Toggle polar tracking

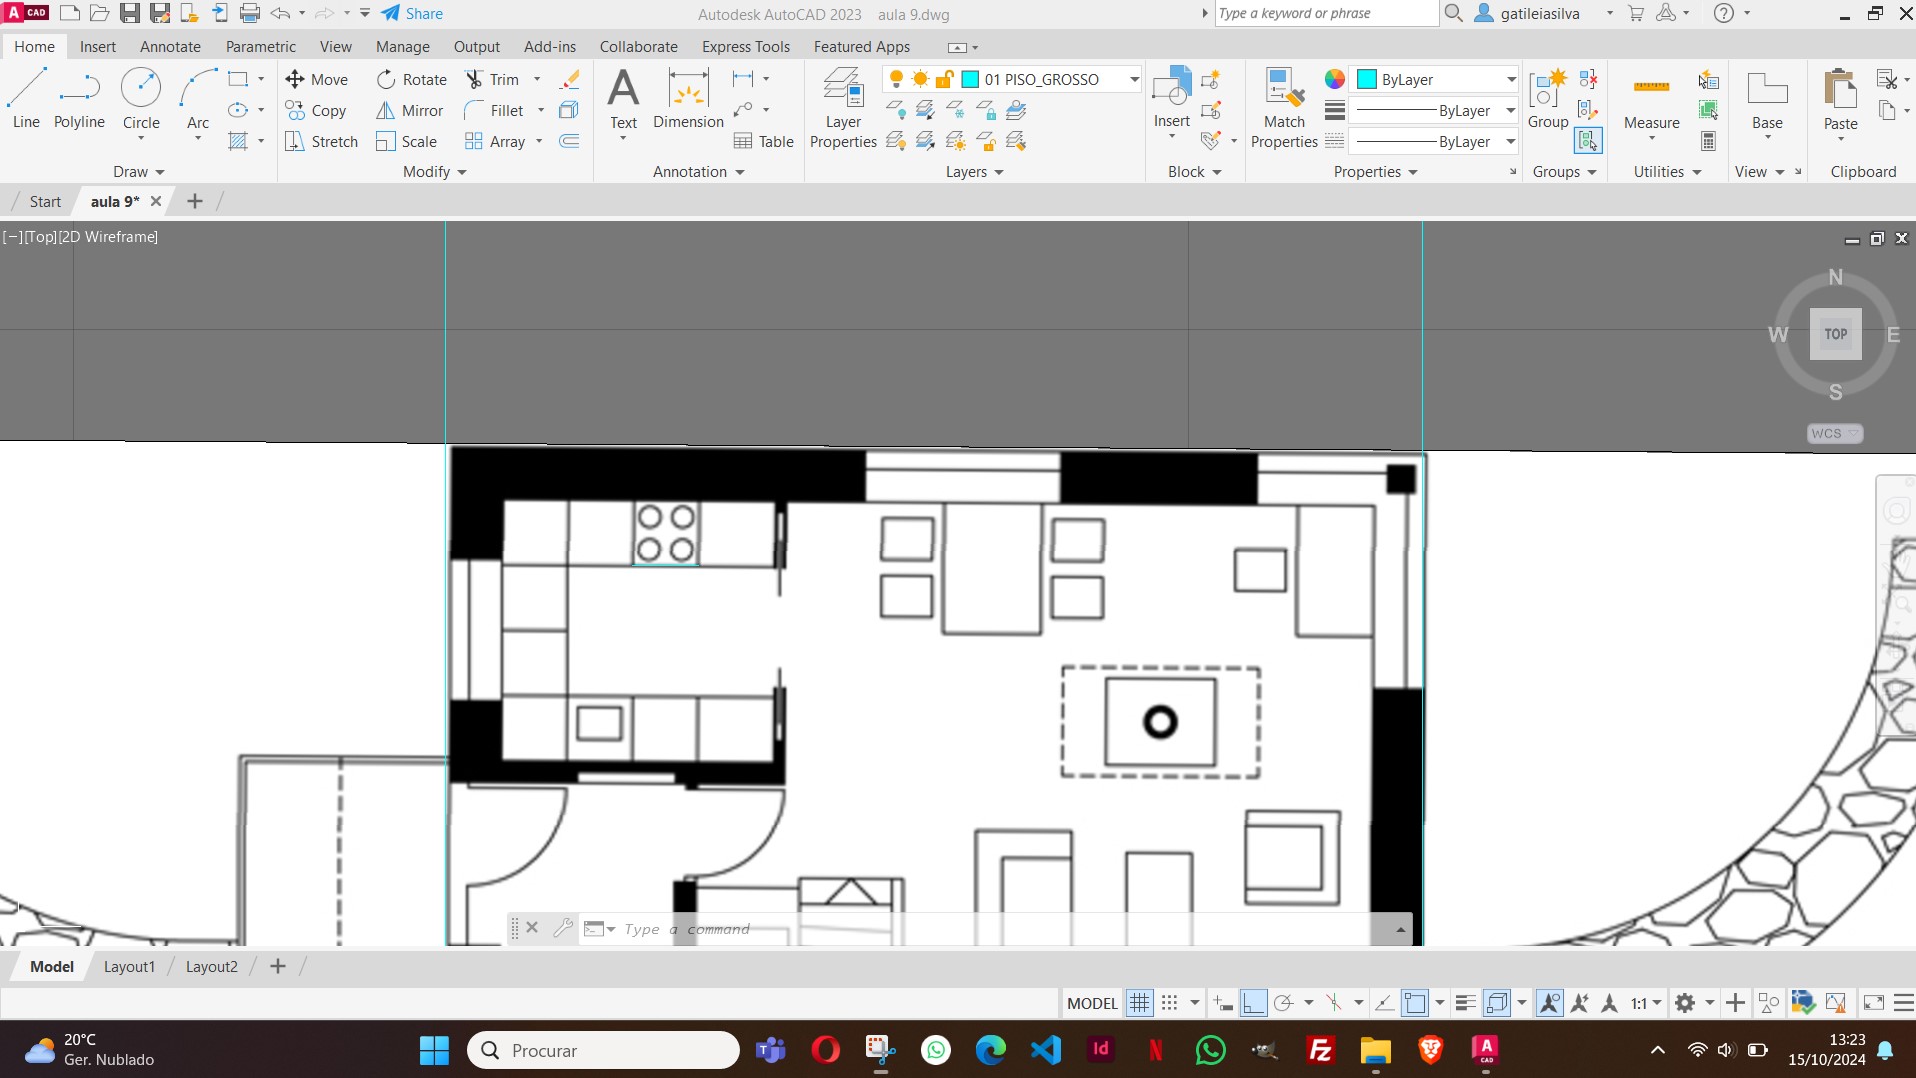point(1284,1002)
